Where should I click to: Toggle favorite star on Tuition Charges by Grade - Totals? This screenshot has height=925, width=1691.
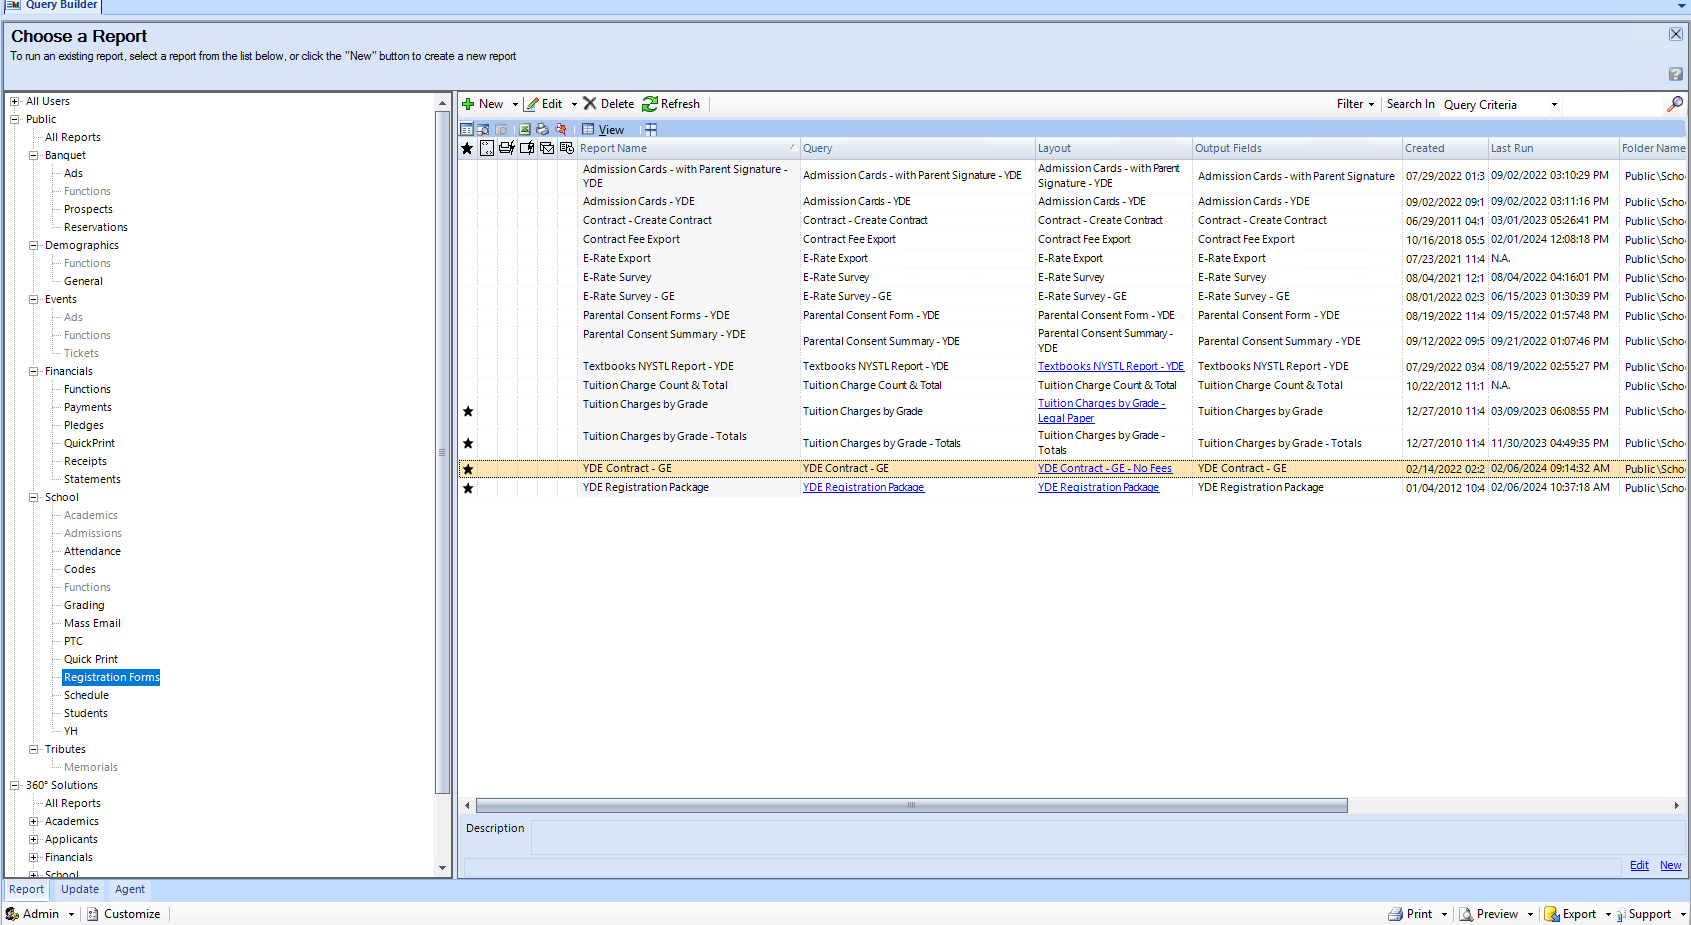(x=467, y=443)
